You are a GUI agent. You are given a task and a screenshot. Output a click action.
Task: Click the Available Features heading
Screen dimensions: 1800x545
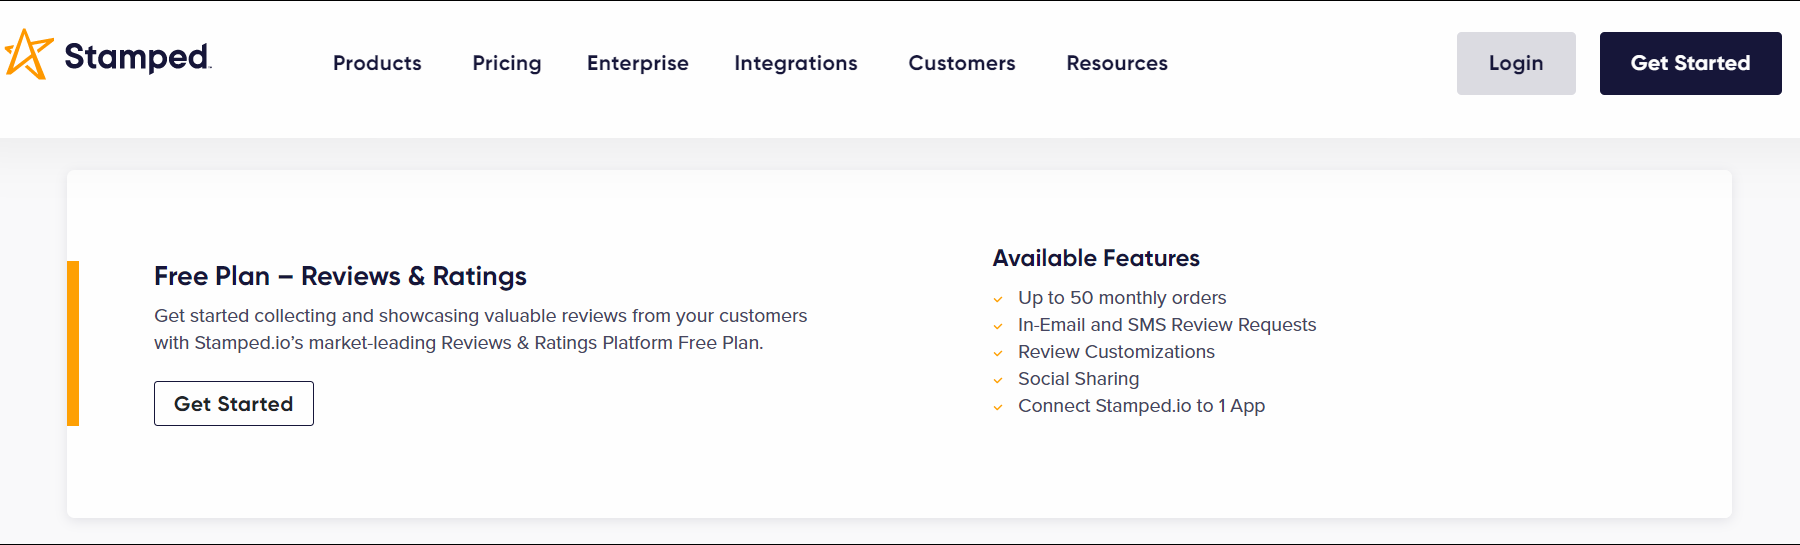[1096, 258]
